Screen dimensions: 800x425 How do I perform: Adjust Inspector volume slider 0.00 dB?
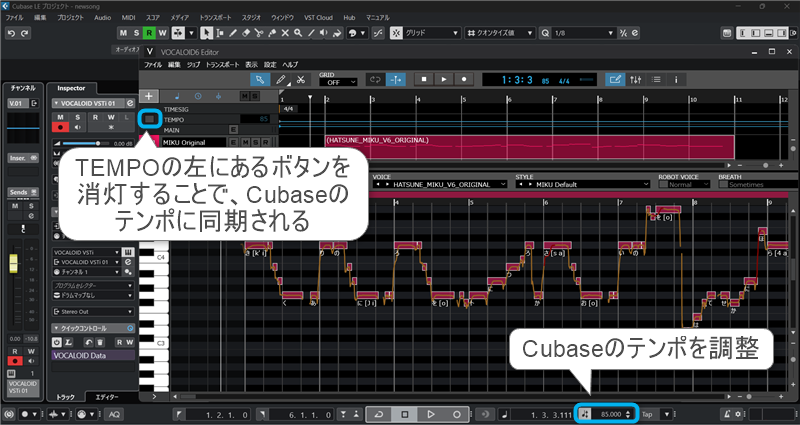[x=98, y=144]
